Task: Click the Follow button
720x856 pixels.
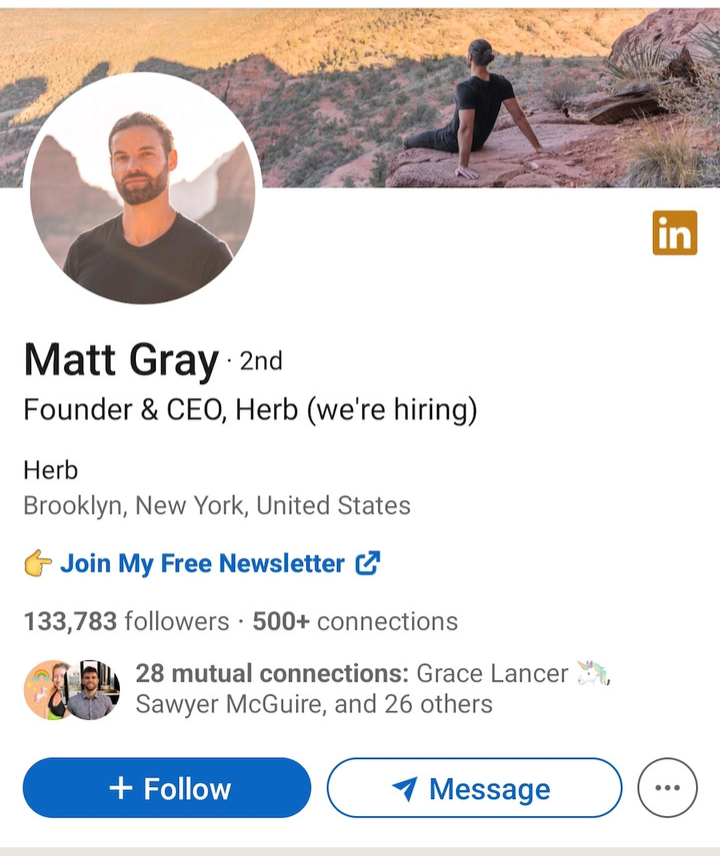Action: tap(167, 787)
